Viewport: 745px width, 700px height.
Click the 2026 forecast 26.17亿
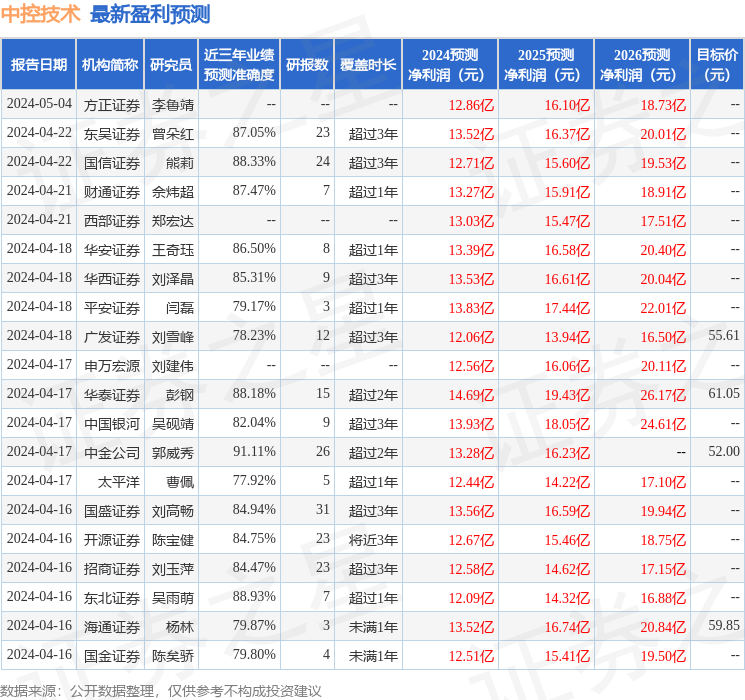pos(663,395)
